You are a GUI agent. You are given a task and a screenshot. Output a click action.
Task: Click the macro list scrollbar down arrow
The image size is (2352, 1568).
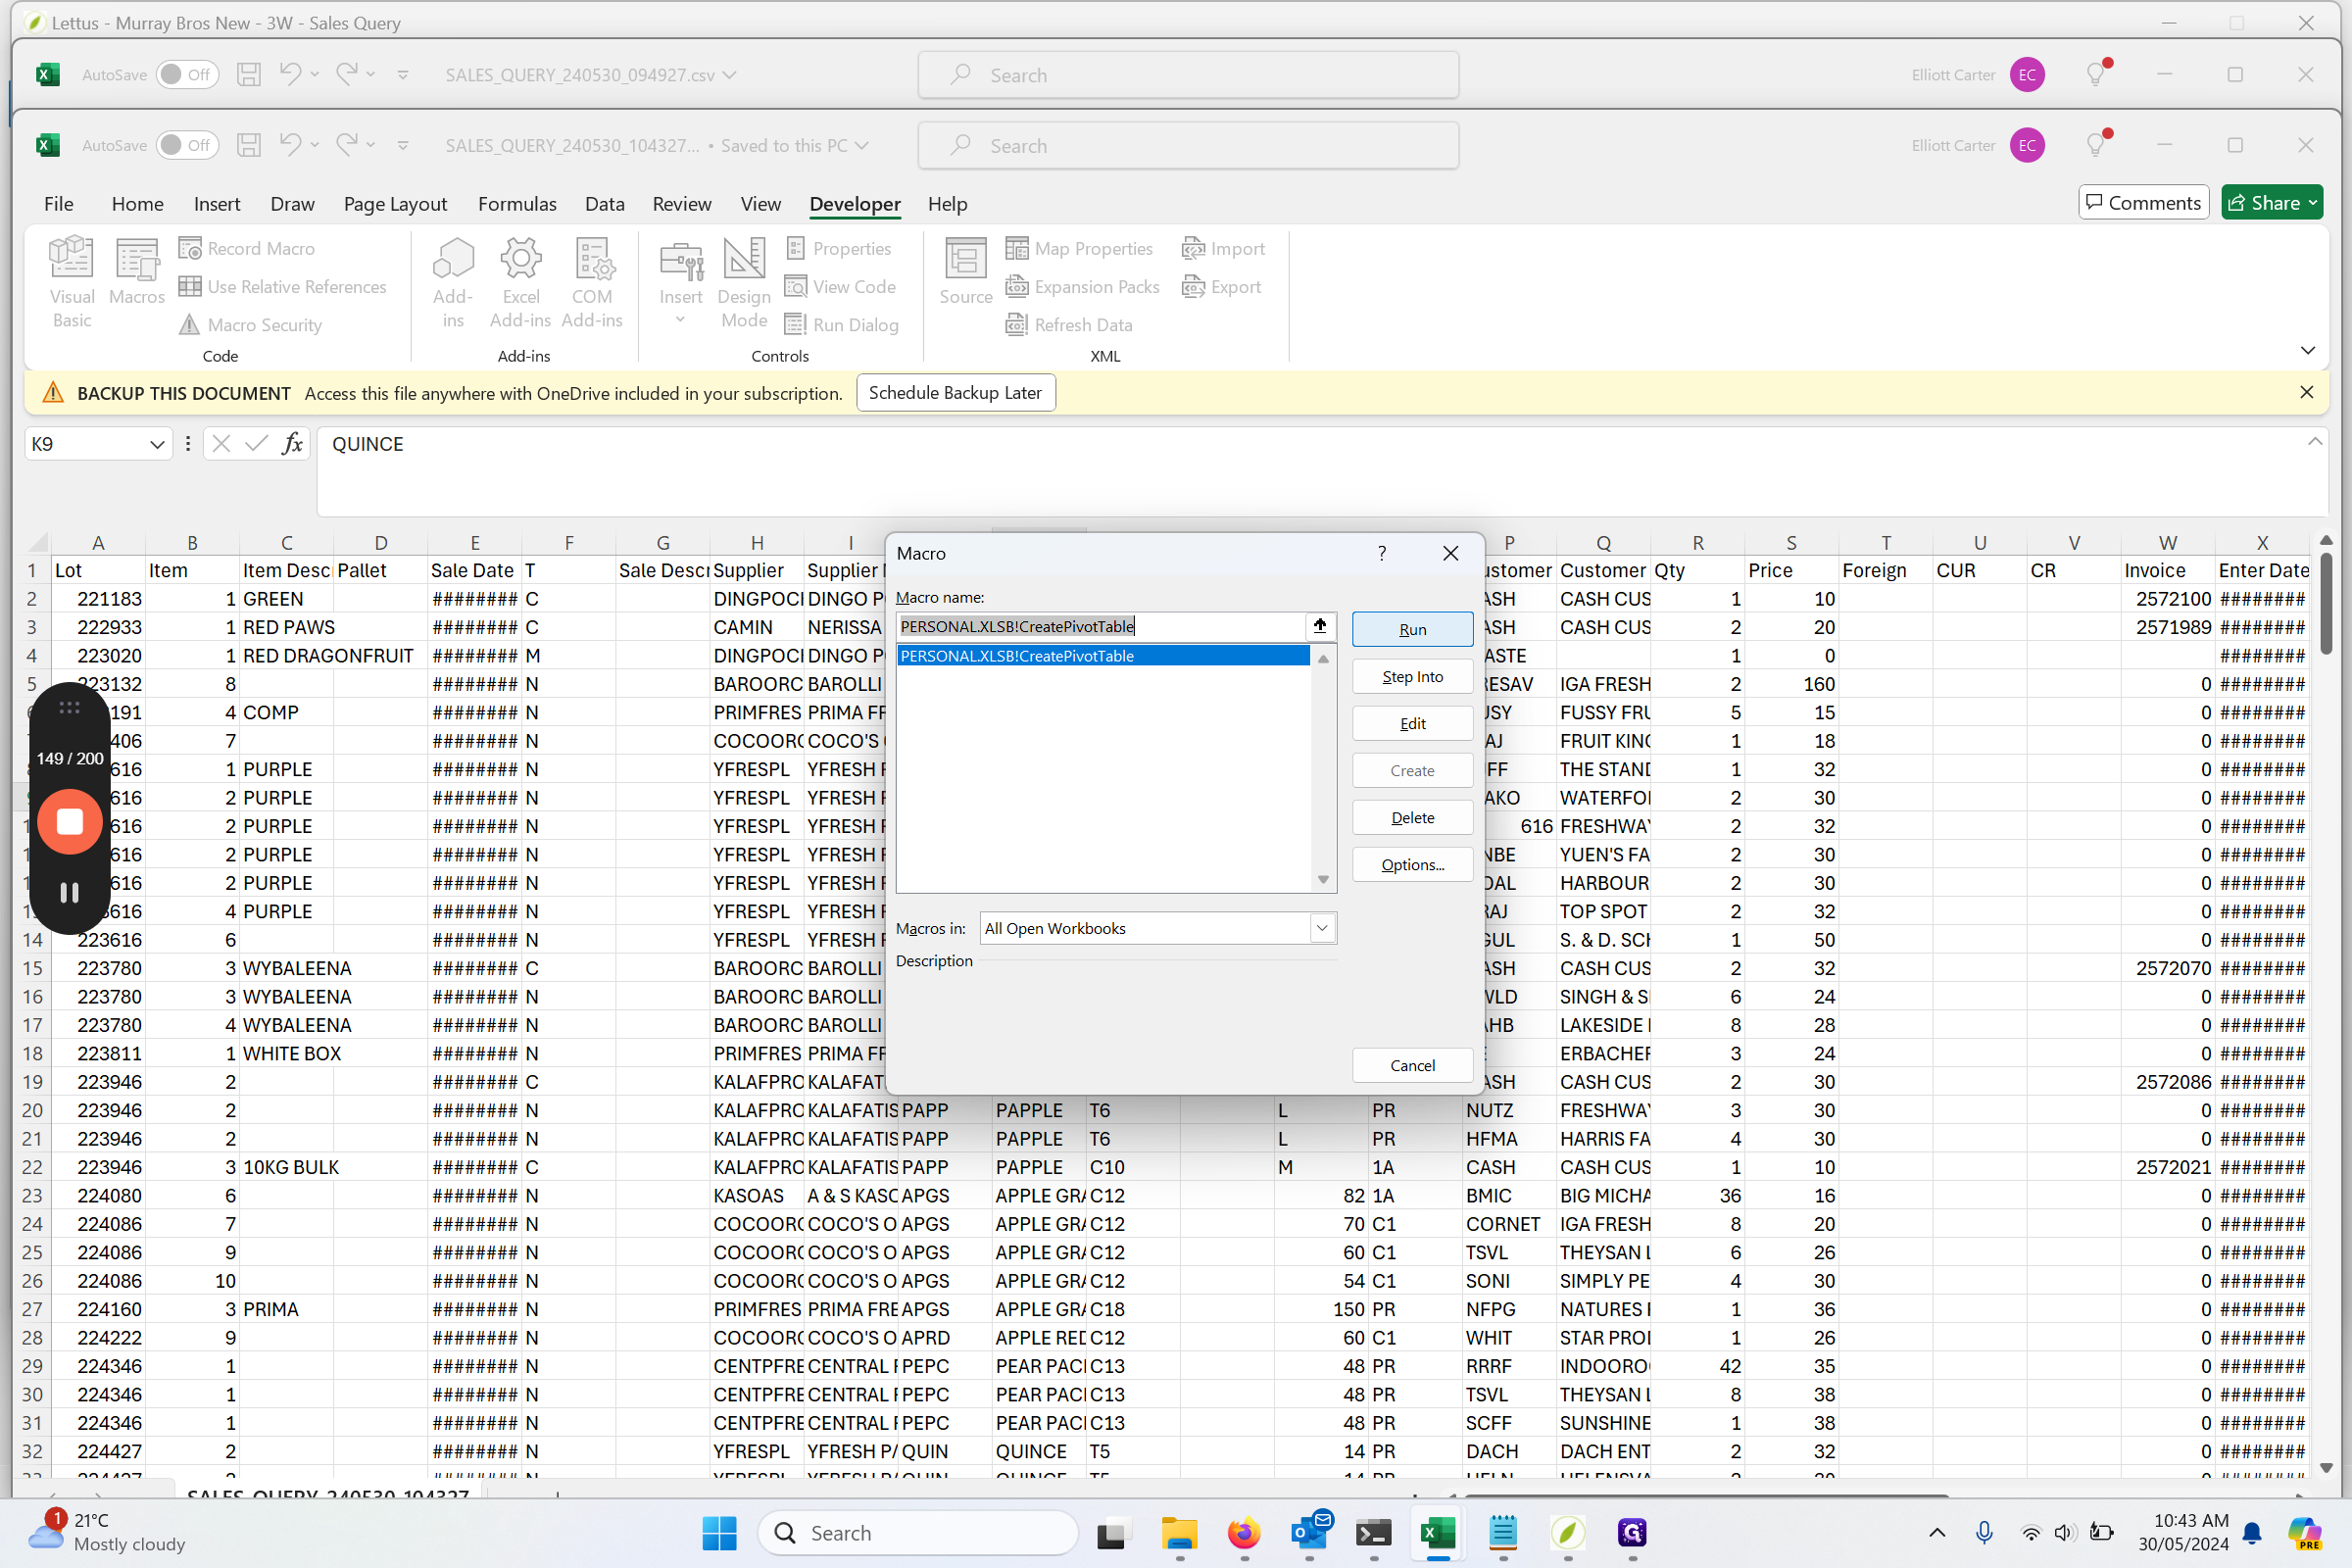(1323, 880)
